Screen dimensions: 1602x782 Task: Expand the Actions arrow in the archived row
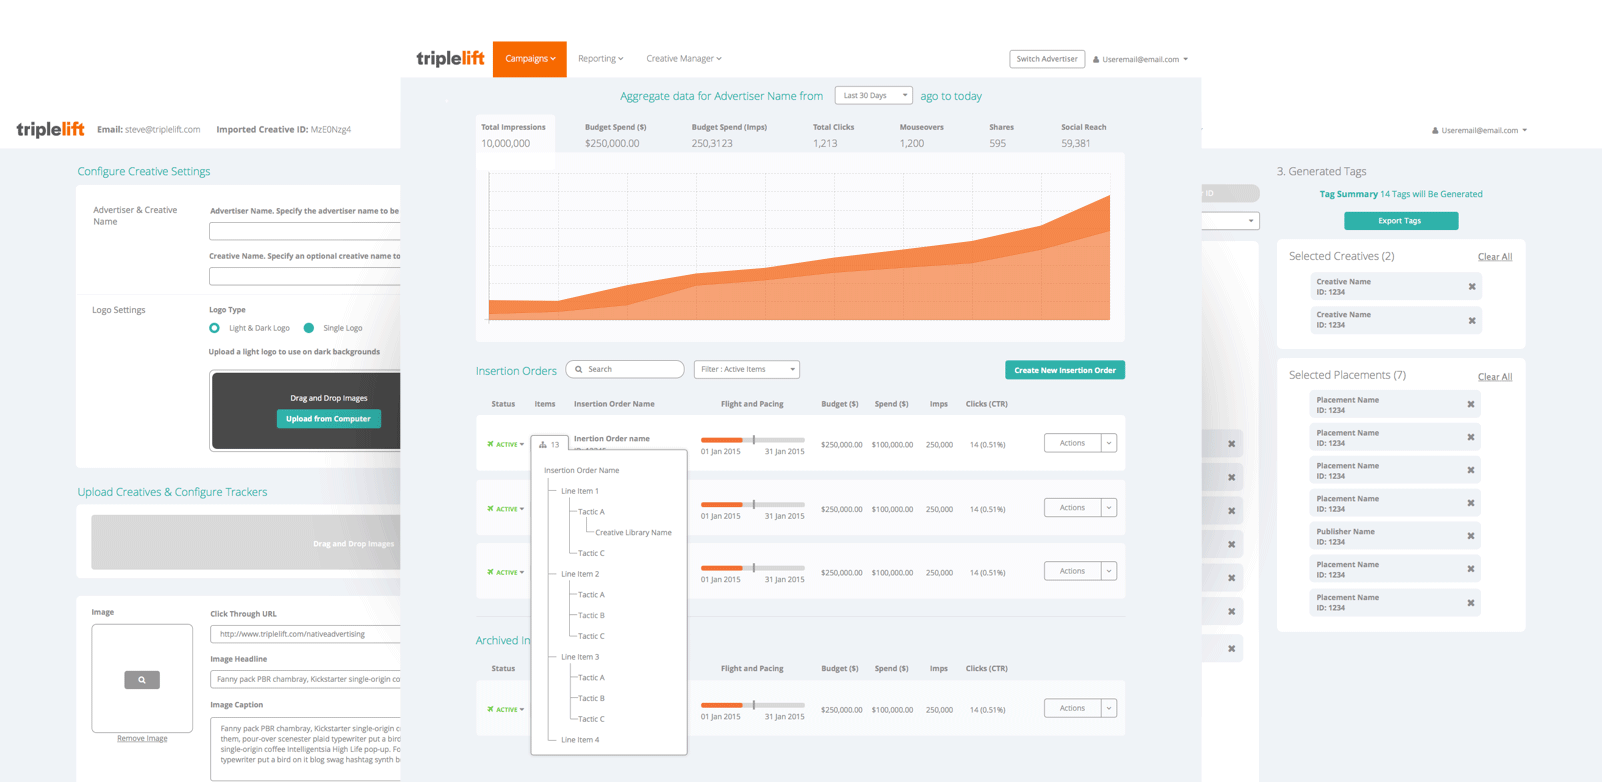pos(1108,708)
